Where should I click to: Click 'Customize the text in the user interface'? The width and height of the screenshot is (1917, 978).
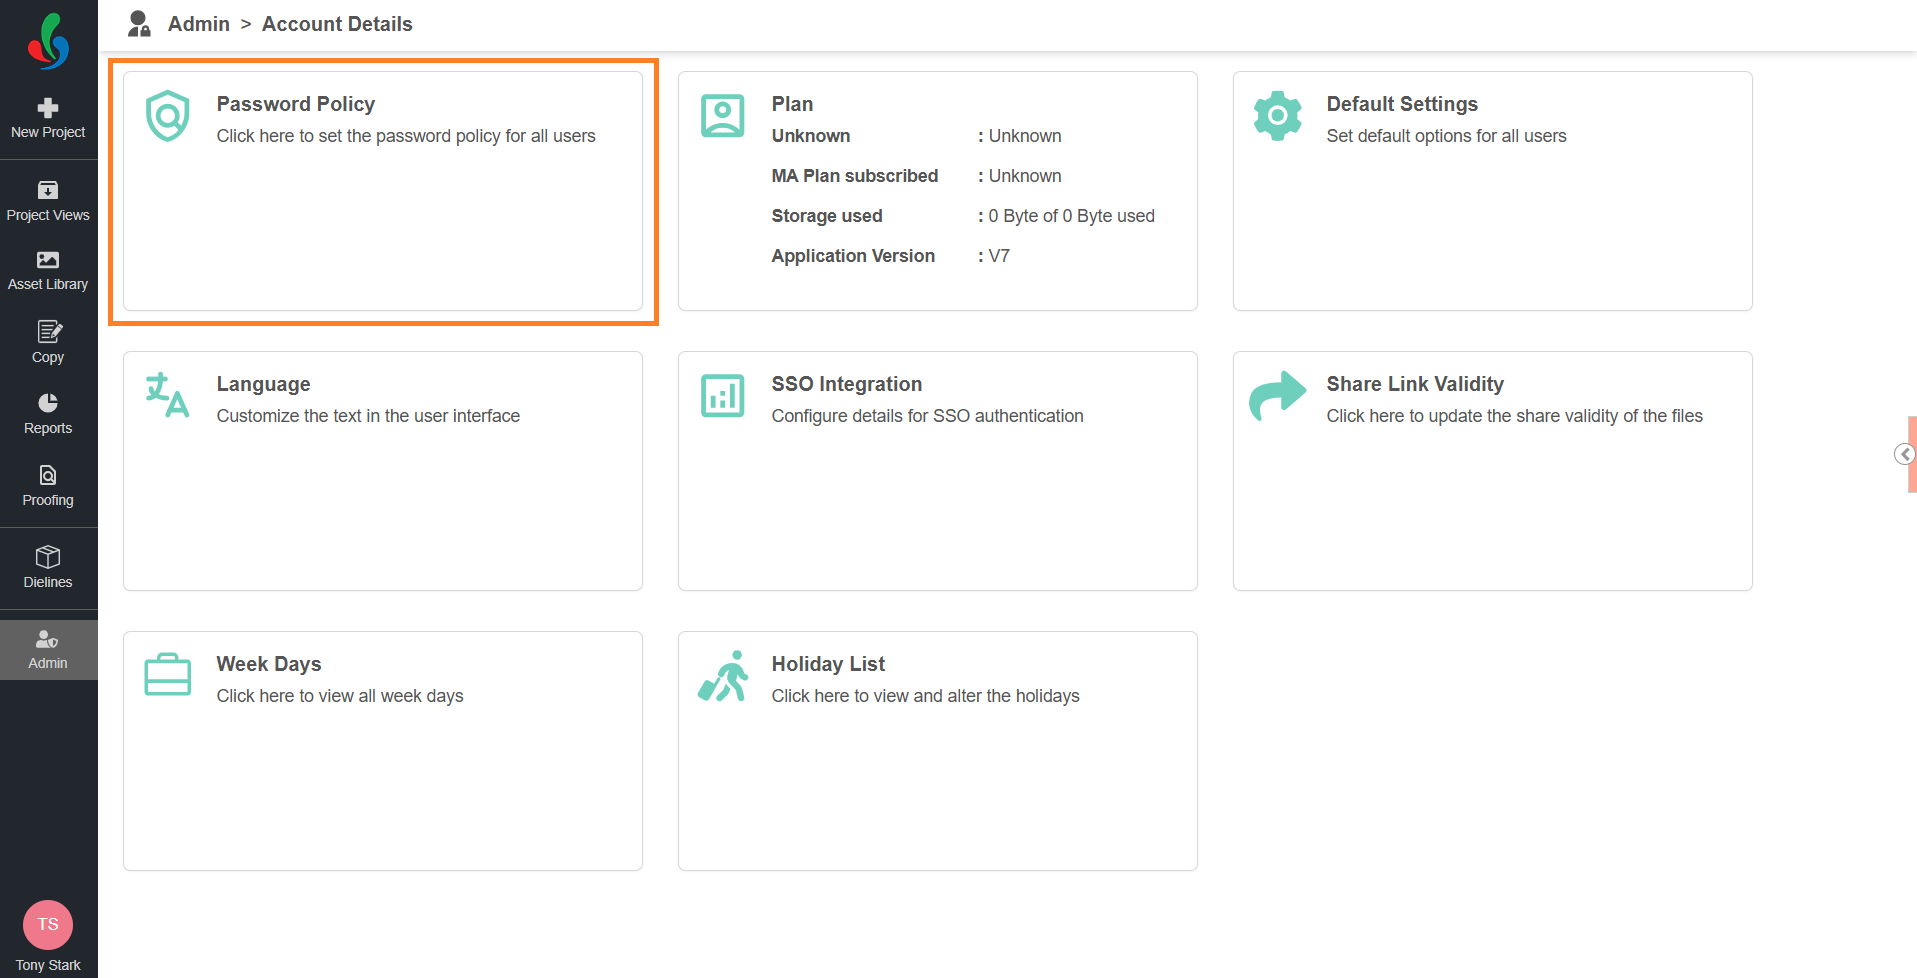(368, 416)
